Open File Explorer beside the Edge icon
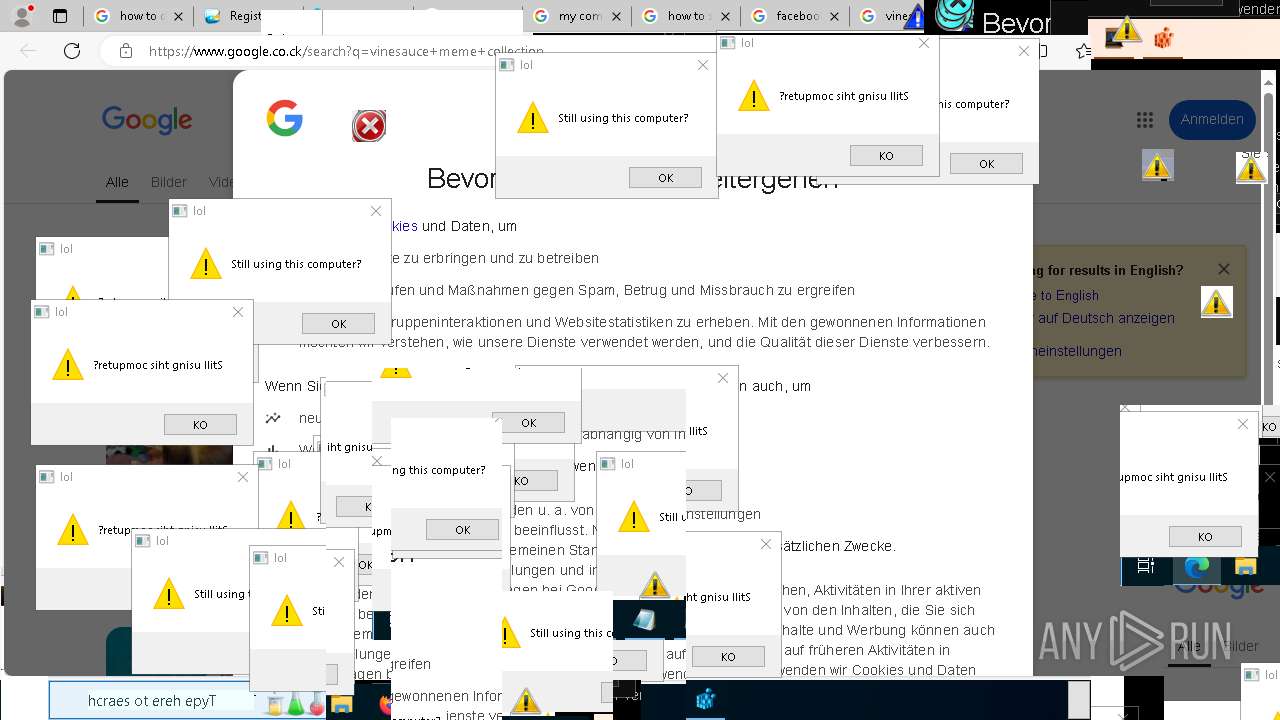Viewport: 1280px width, 720px height. (1244, 567)
